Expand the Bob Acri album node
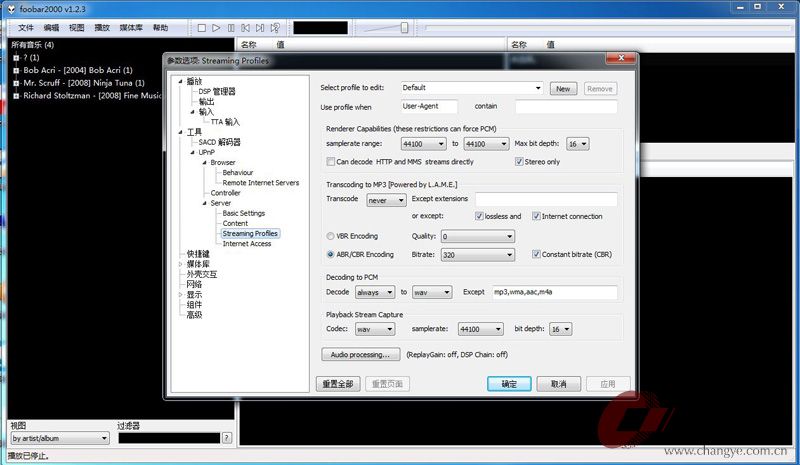This screenshot has width=800, height=465. pyautogui.click(x=16, y=70)
